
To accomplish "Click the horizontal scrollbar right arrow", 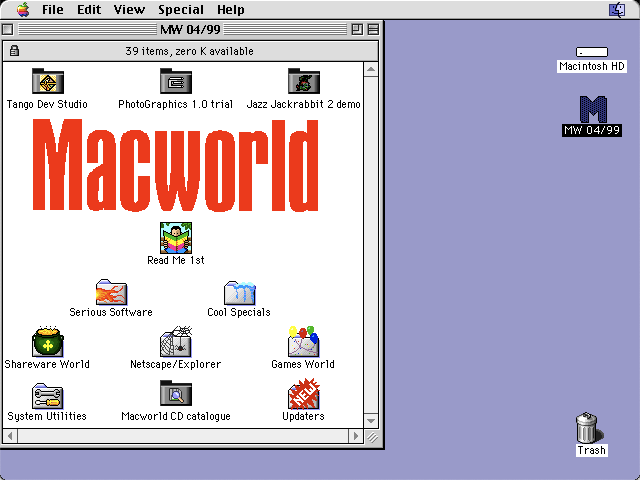I will [x=356, y=436].
